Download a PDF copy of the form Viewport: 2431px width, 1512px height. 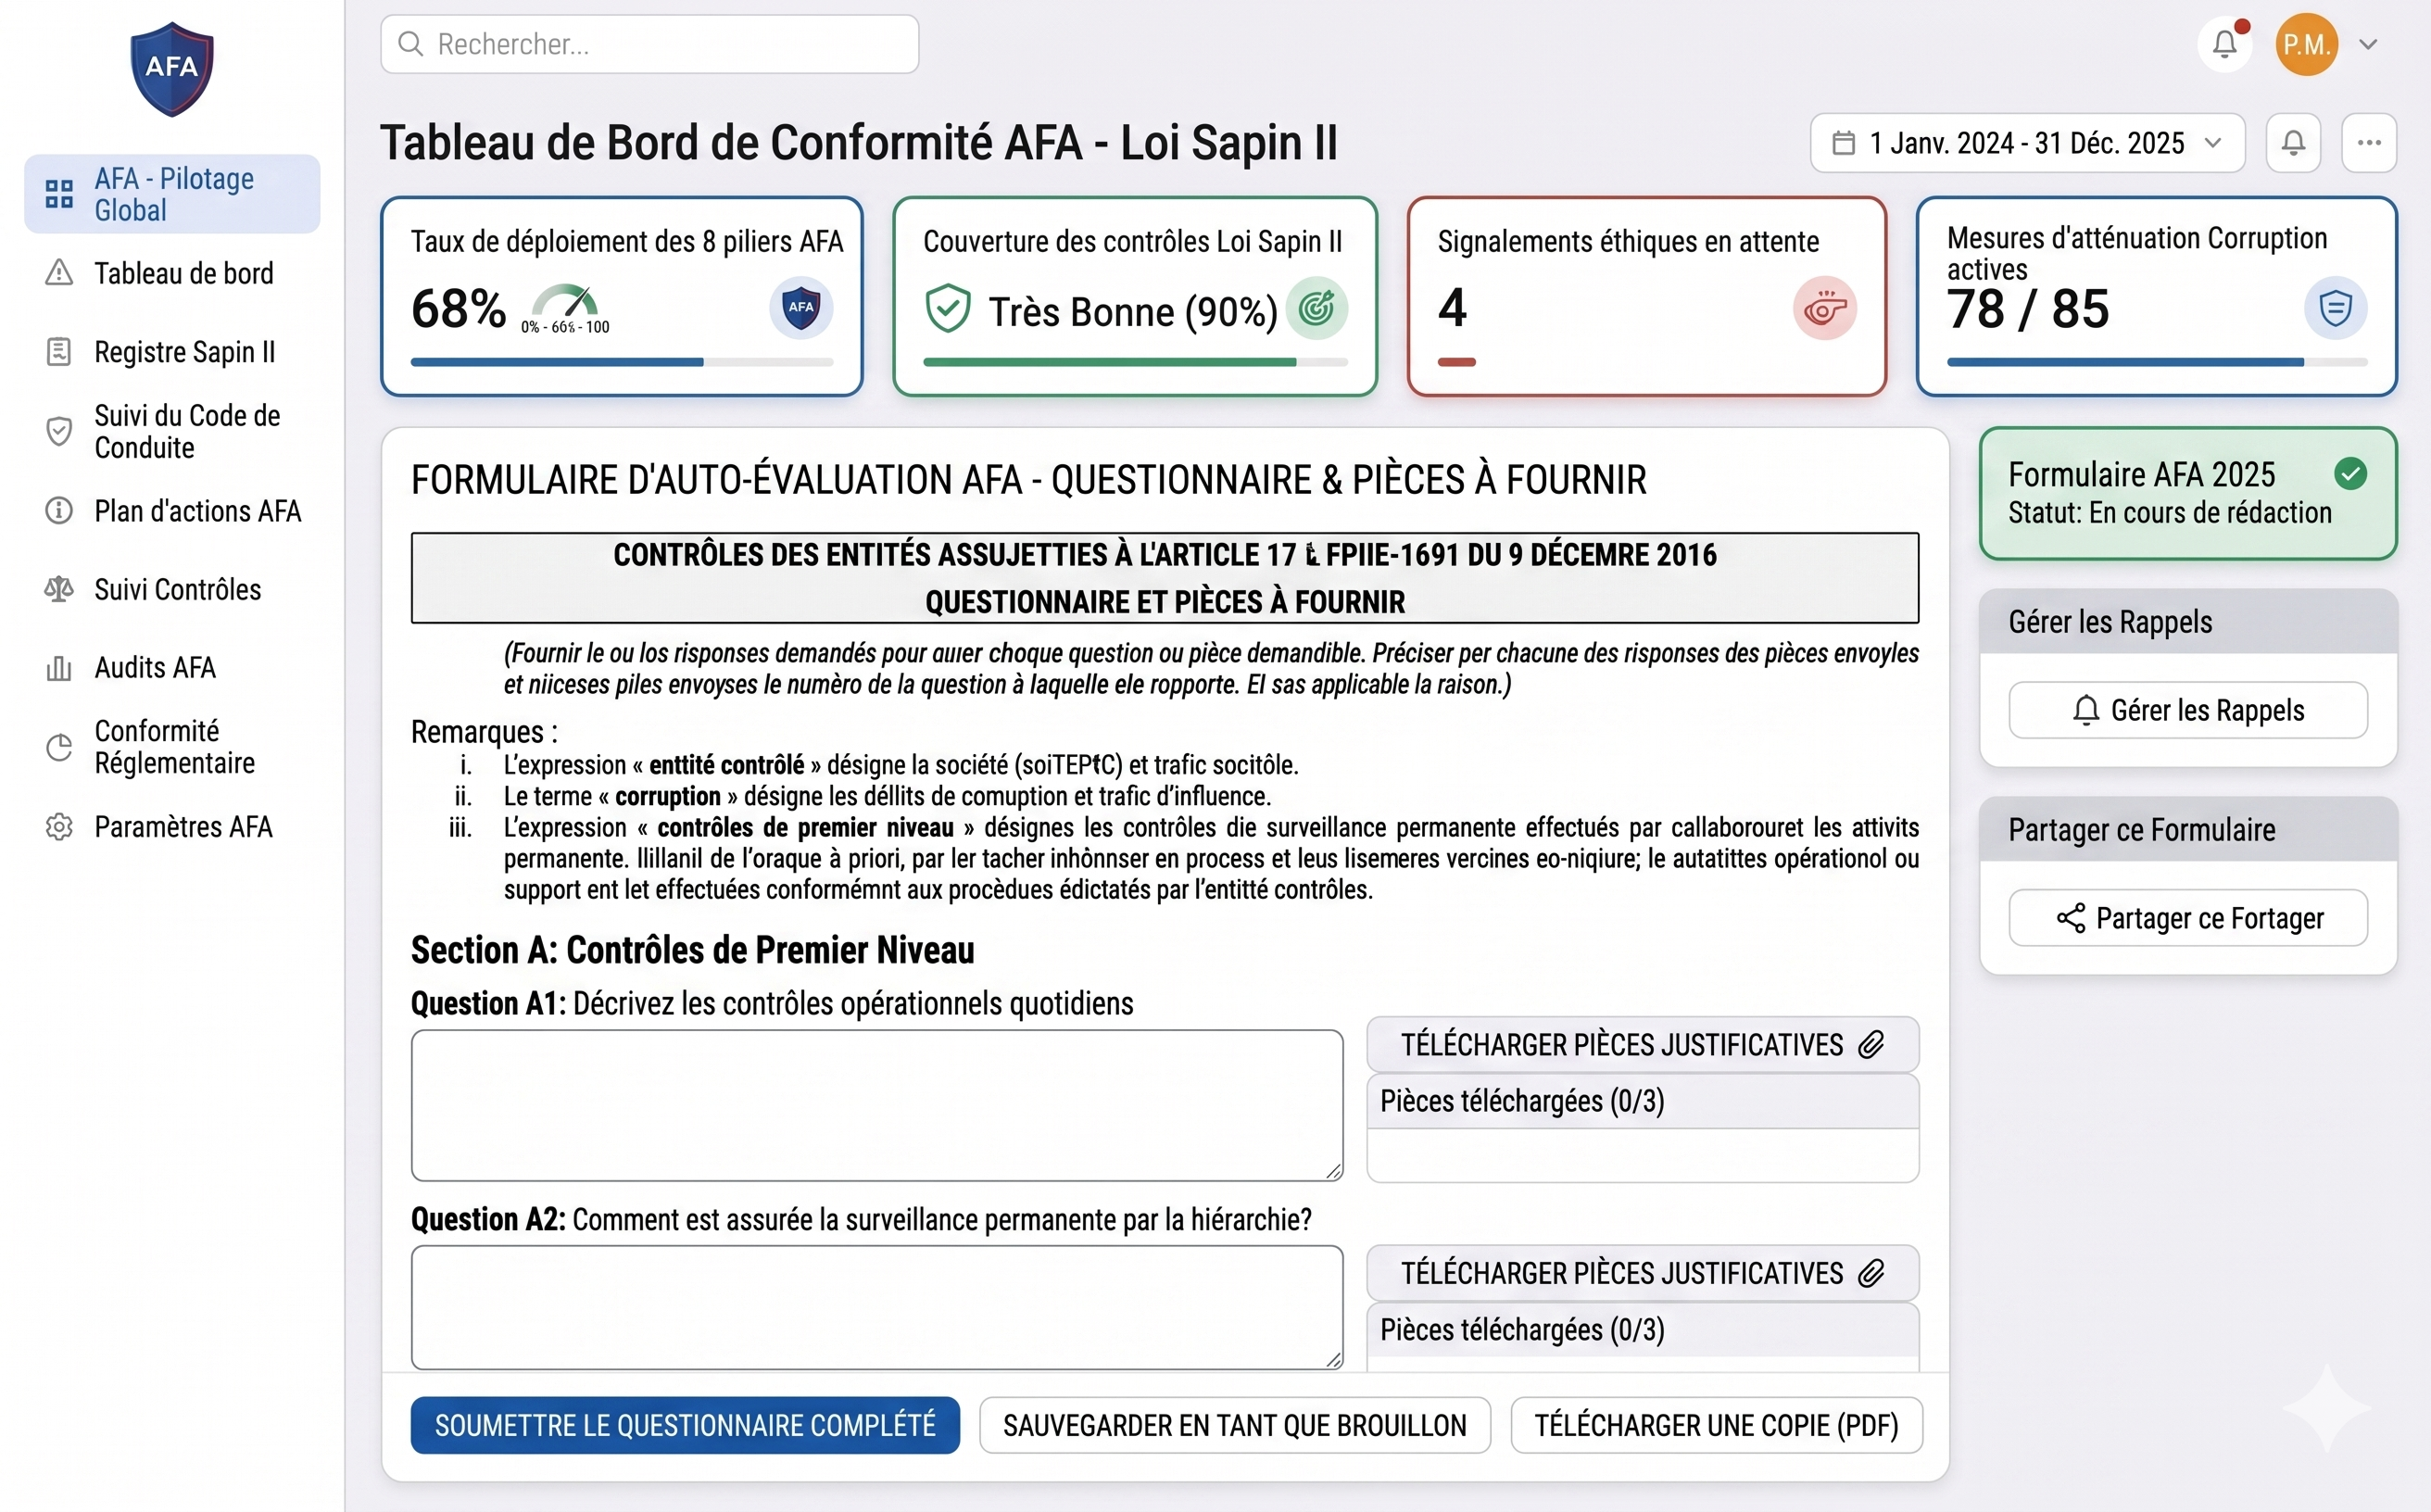tap(1716, 1425)
